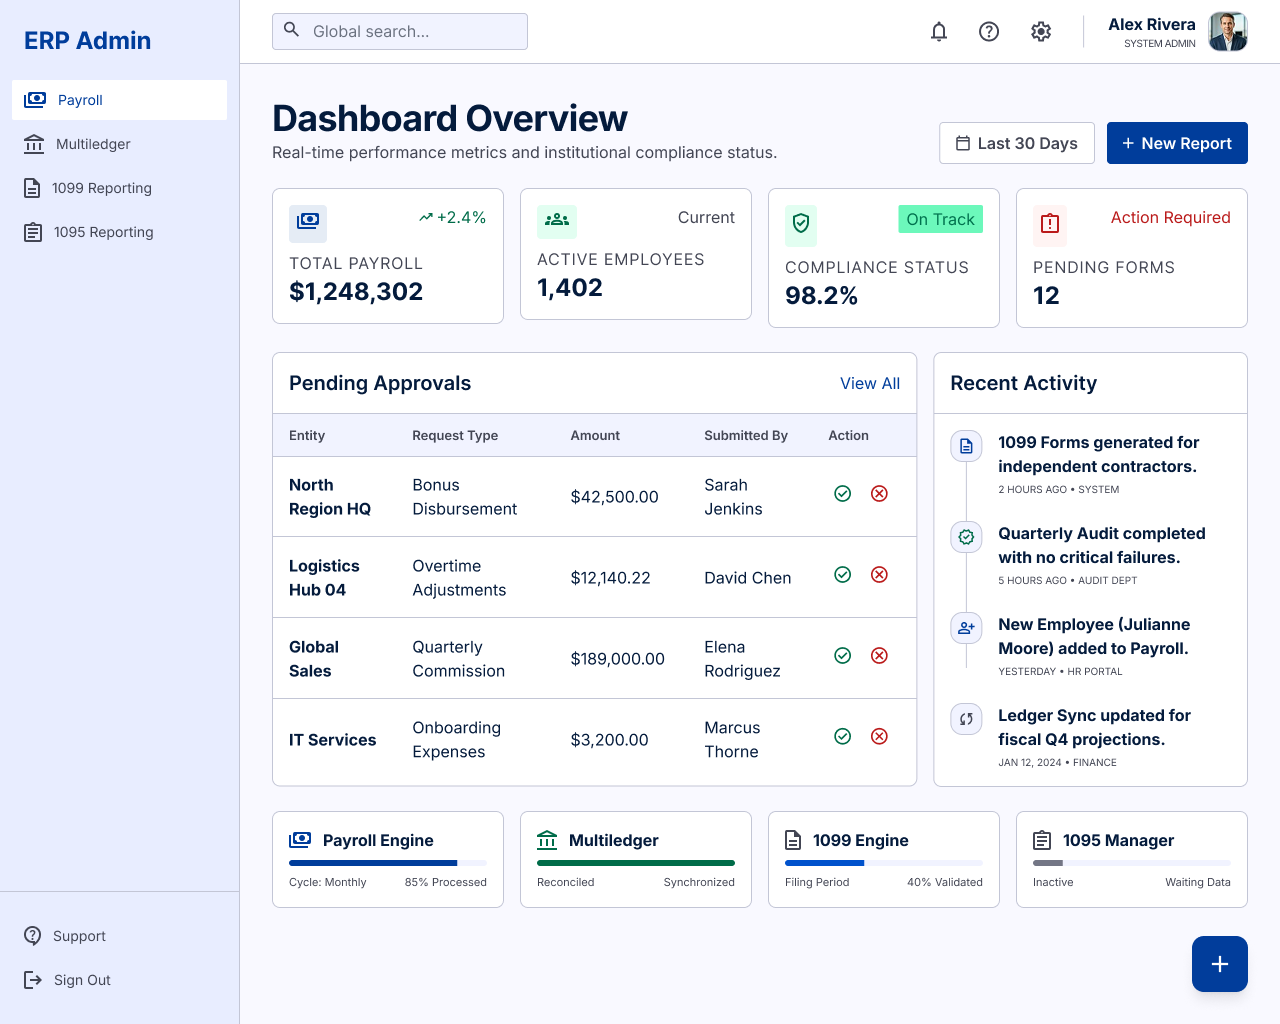Click the 85% Processed status text

coord(446,882)
